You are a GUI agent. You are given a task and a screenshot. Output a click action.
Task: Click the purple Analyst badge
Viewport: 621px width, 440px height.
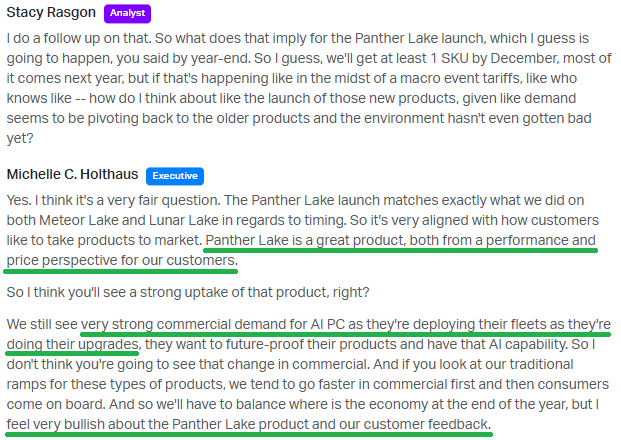click(127, 13)
